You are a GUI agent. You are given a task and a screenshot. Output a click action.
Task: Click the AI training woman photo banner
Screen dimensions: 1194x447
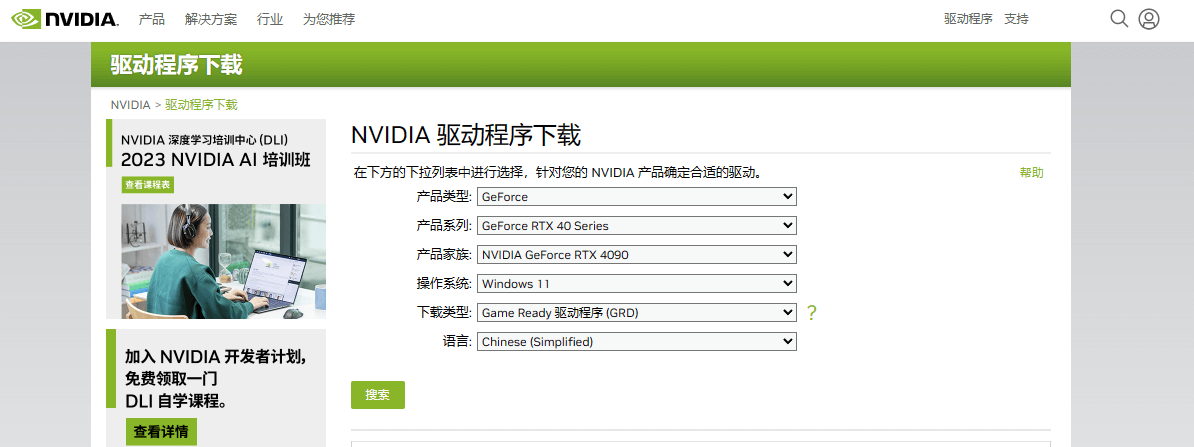click(x=224, y=261)
